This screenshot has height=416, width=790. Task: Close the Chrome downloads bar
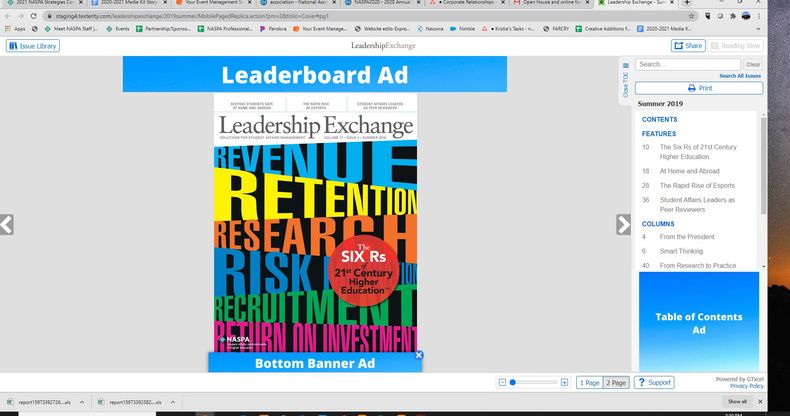[760, 401]
